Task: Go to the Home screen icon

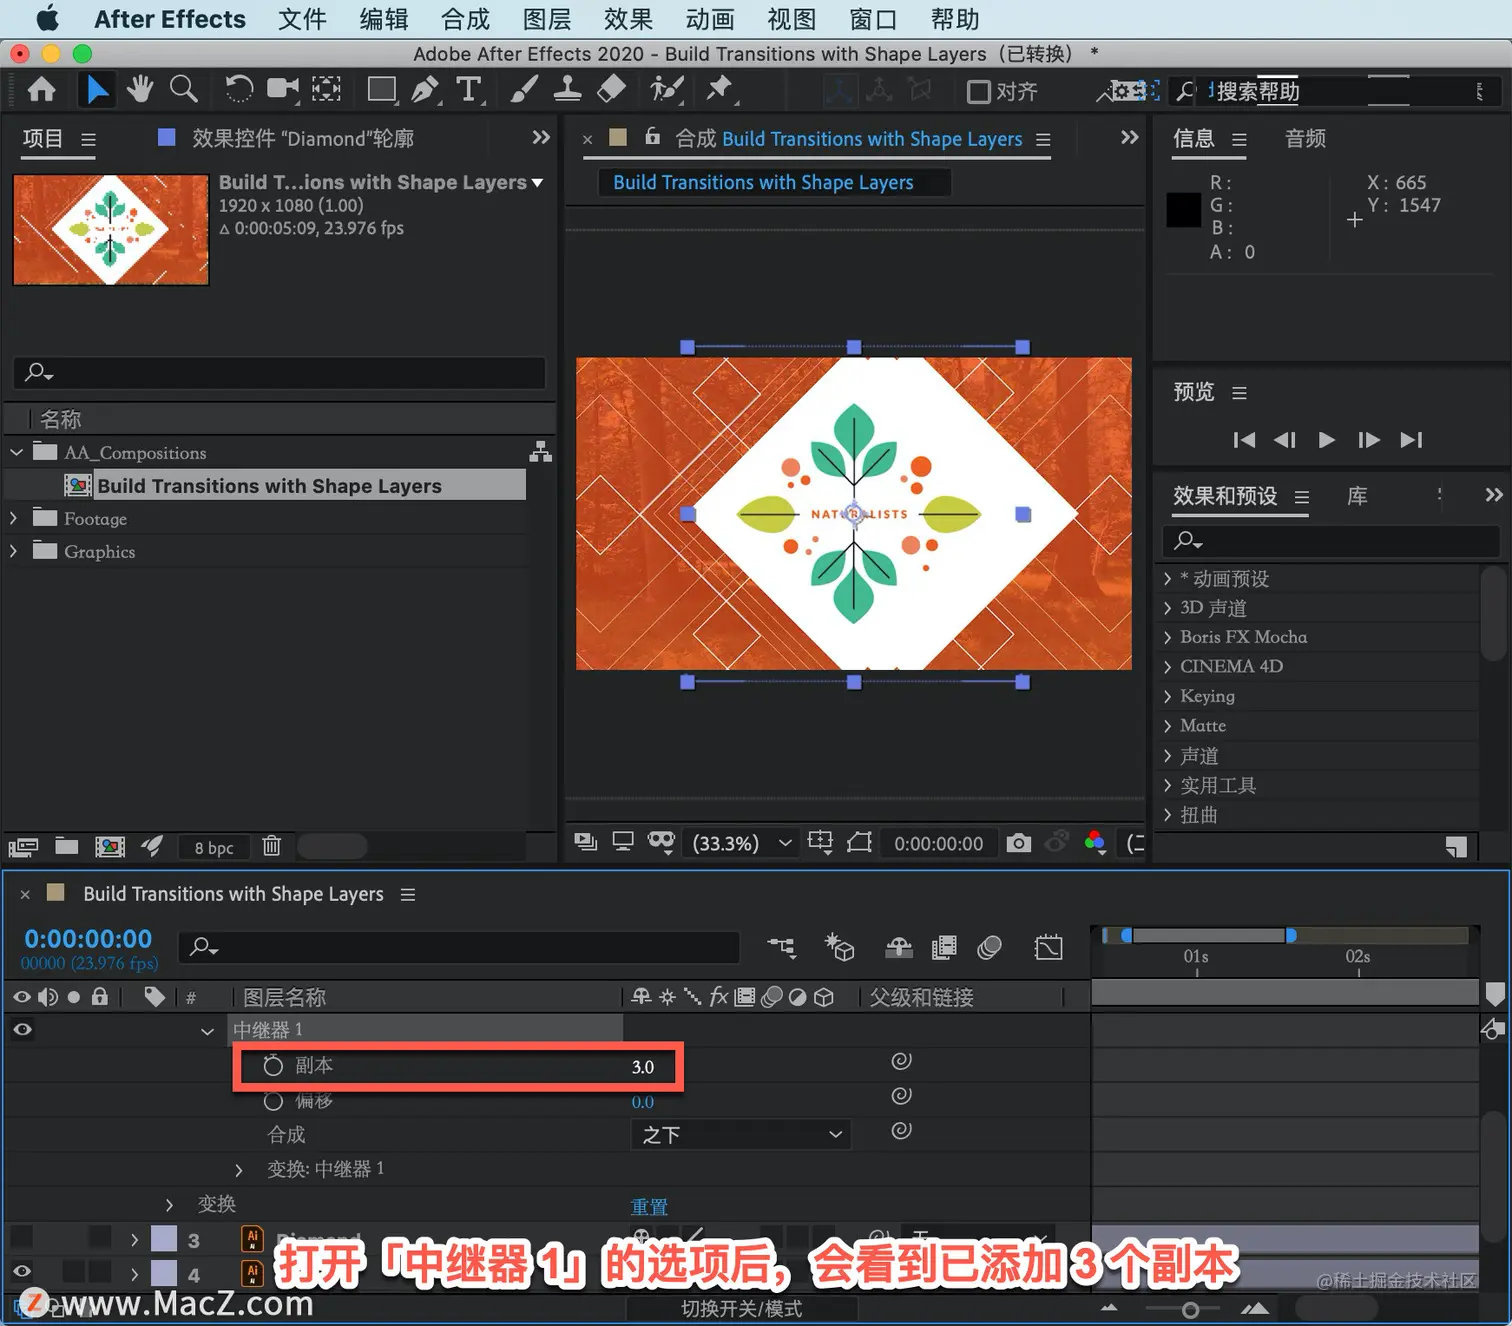Action: click(x=41, y=90)
